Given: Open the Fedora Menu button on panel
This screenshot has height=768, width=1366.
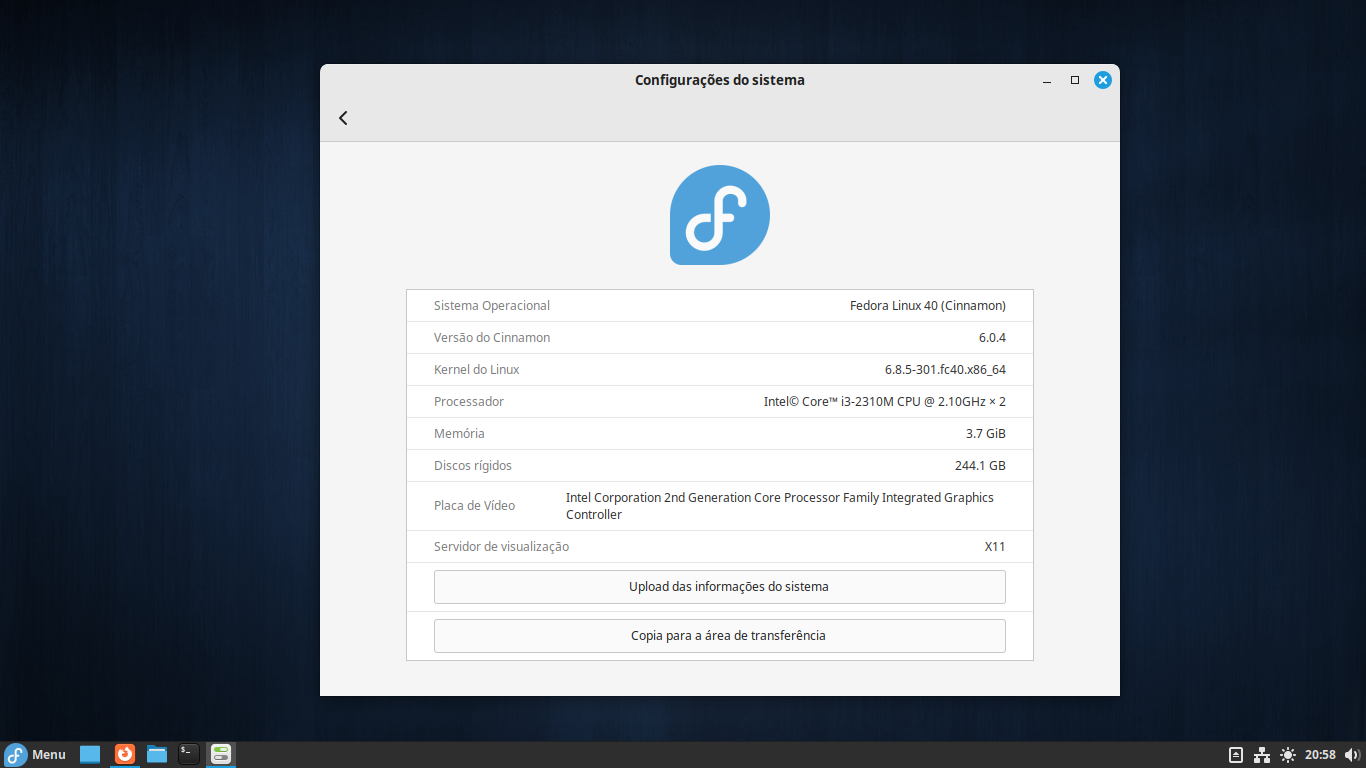Looking at the screenshot, I should point(36,755).
